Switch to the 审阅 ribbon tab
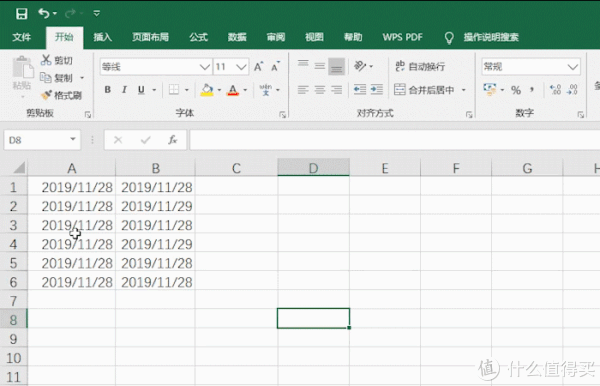The image size is (600, 386). pos(276,37)
